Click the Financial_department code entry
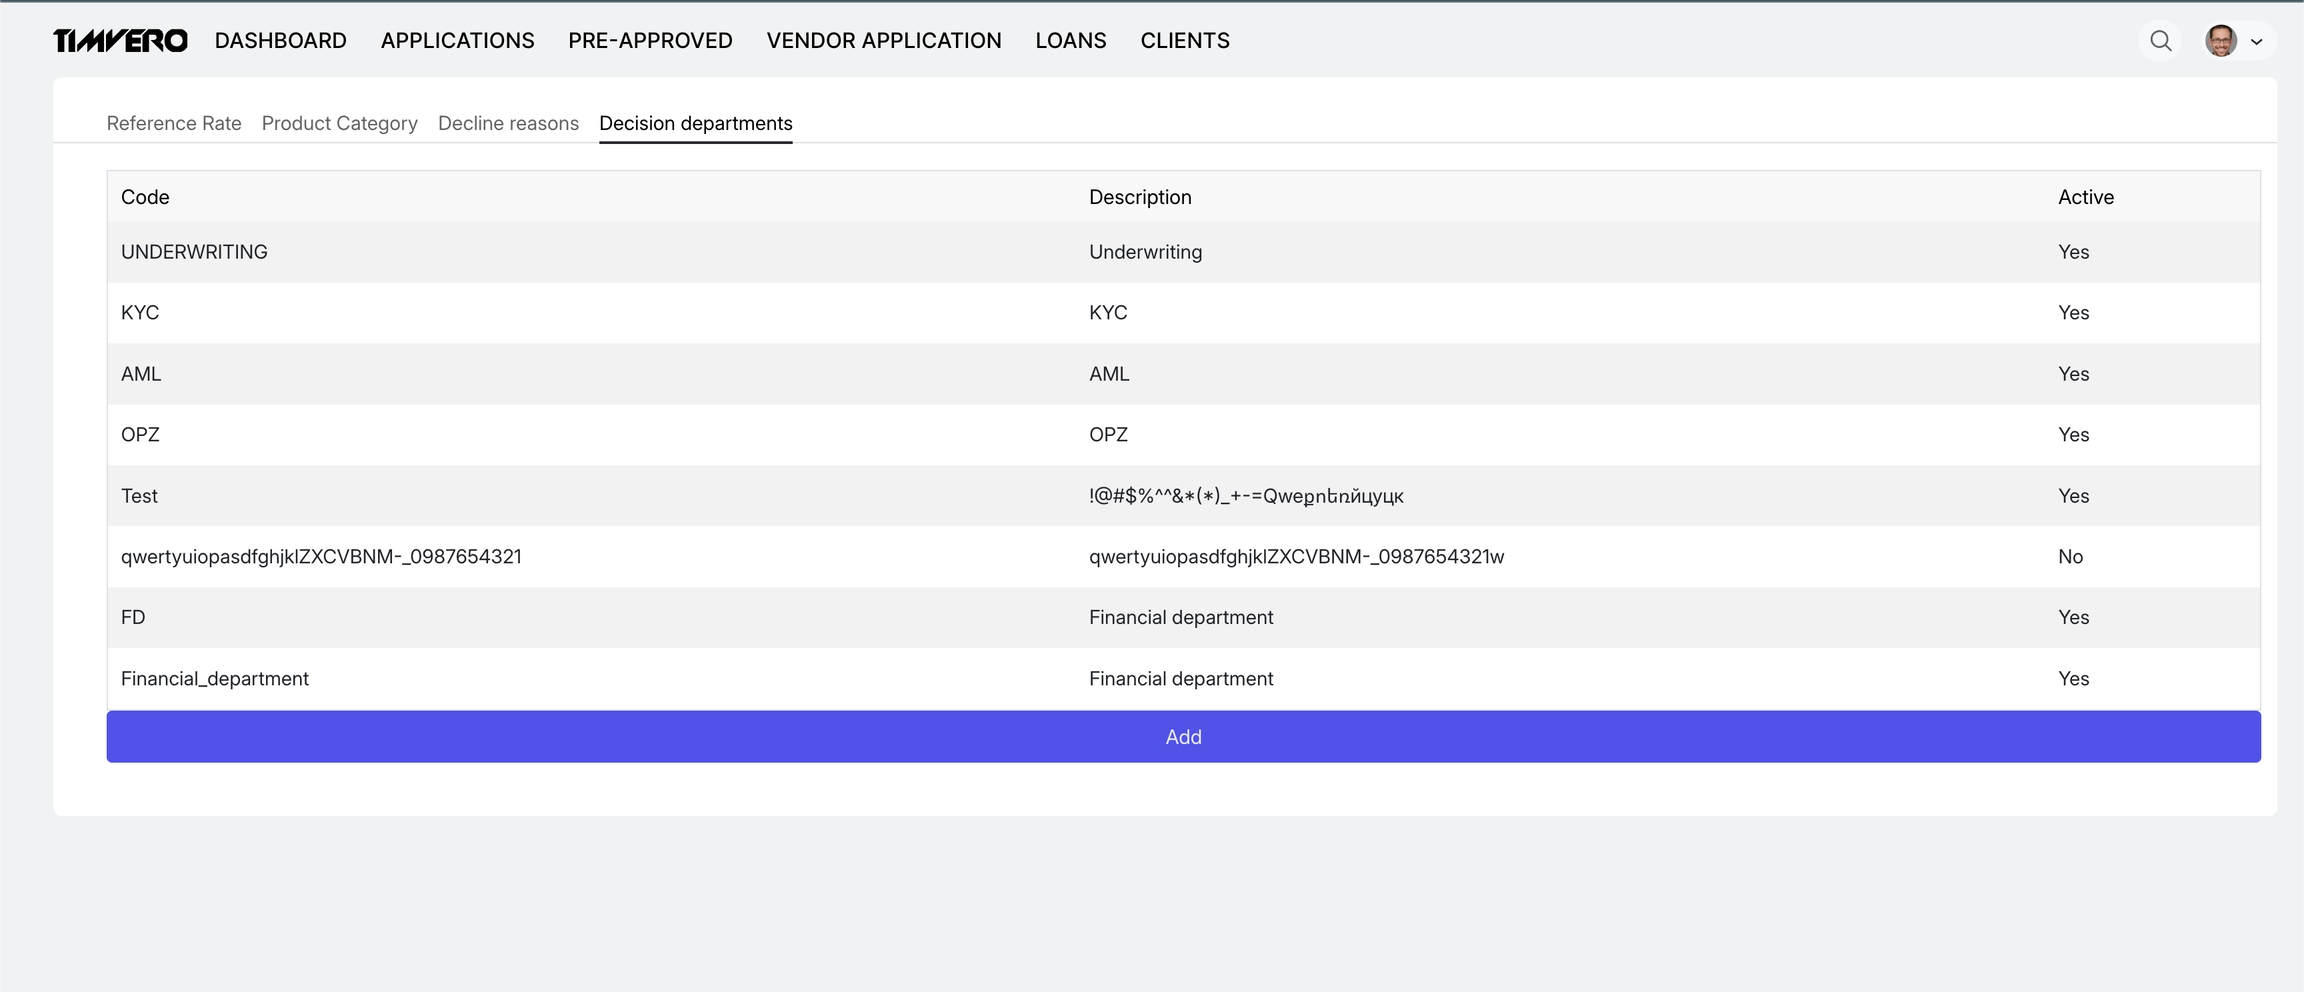Image resolution: width=2304 pixels, height=992 pixels. (x=214, y=679)
